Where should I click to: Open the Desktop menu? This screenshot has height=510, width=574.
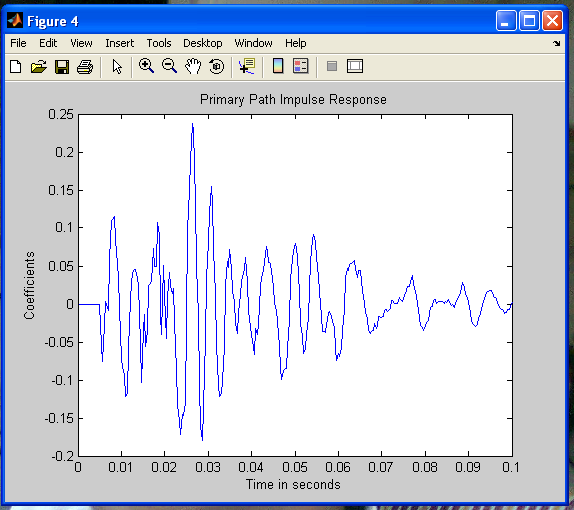click(203, 43)
